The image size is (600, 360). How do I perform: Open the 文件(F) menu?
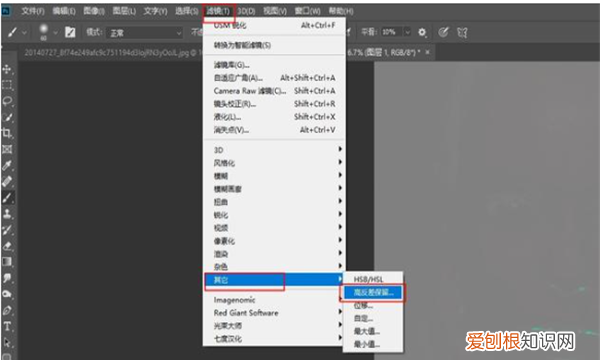(33, 11)
